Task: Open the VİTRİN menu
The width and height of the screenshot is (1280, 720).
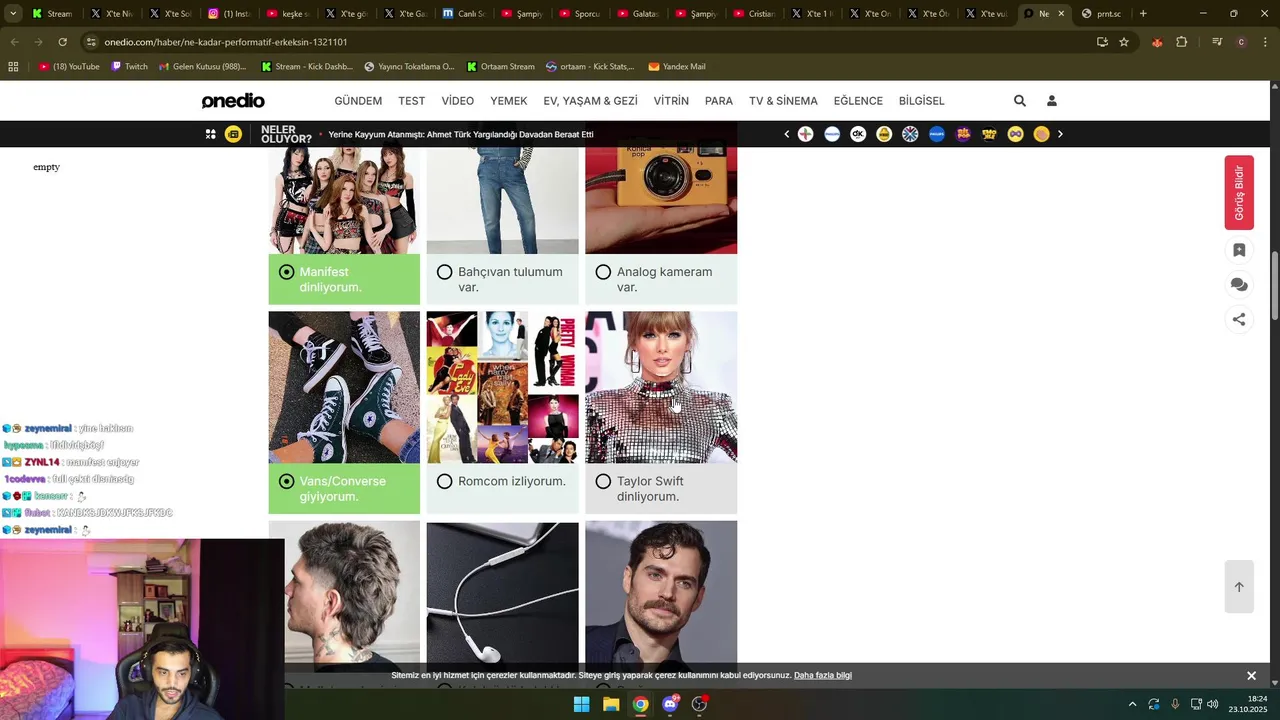Action: tap(671, 101)
